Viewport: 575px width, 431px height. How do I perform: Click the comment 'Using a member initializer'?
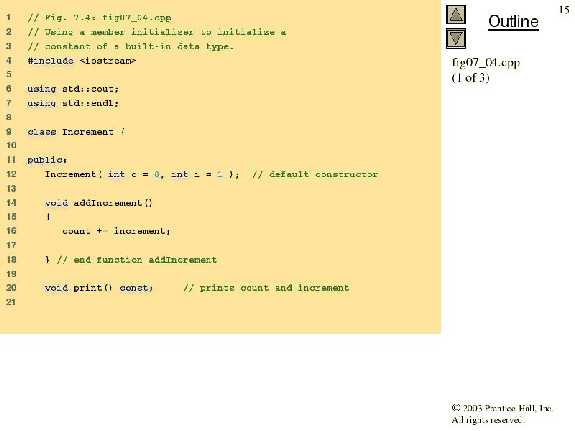click(119, 32)
